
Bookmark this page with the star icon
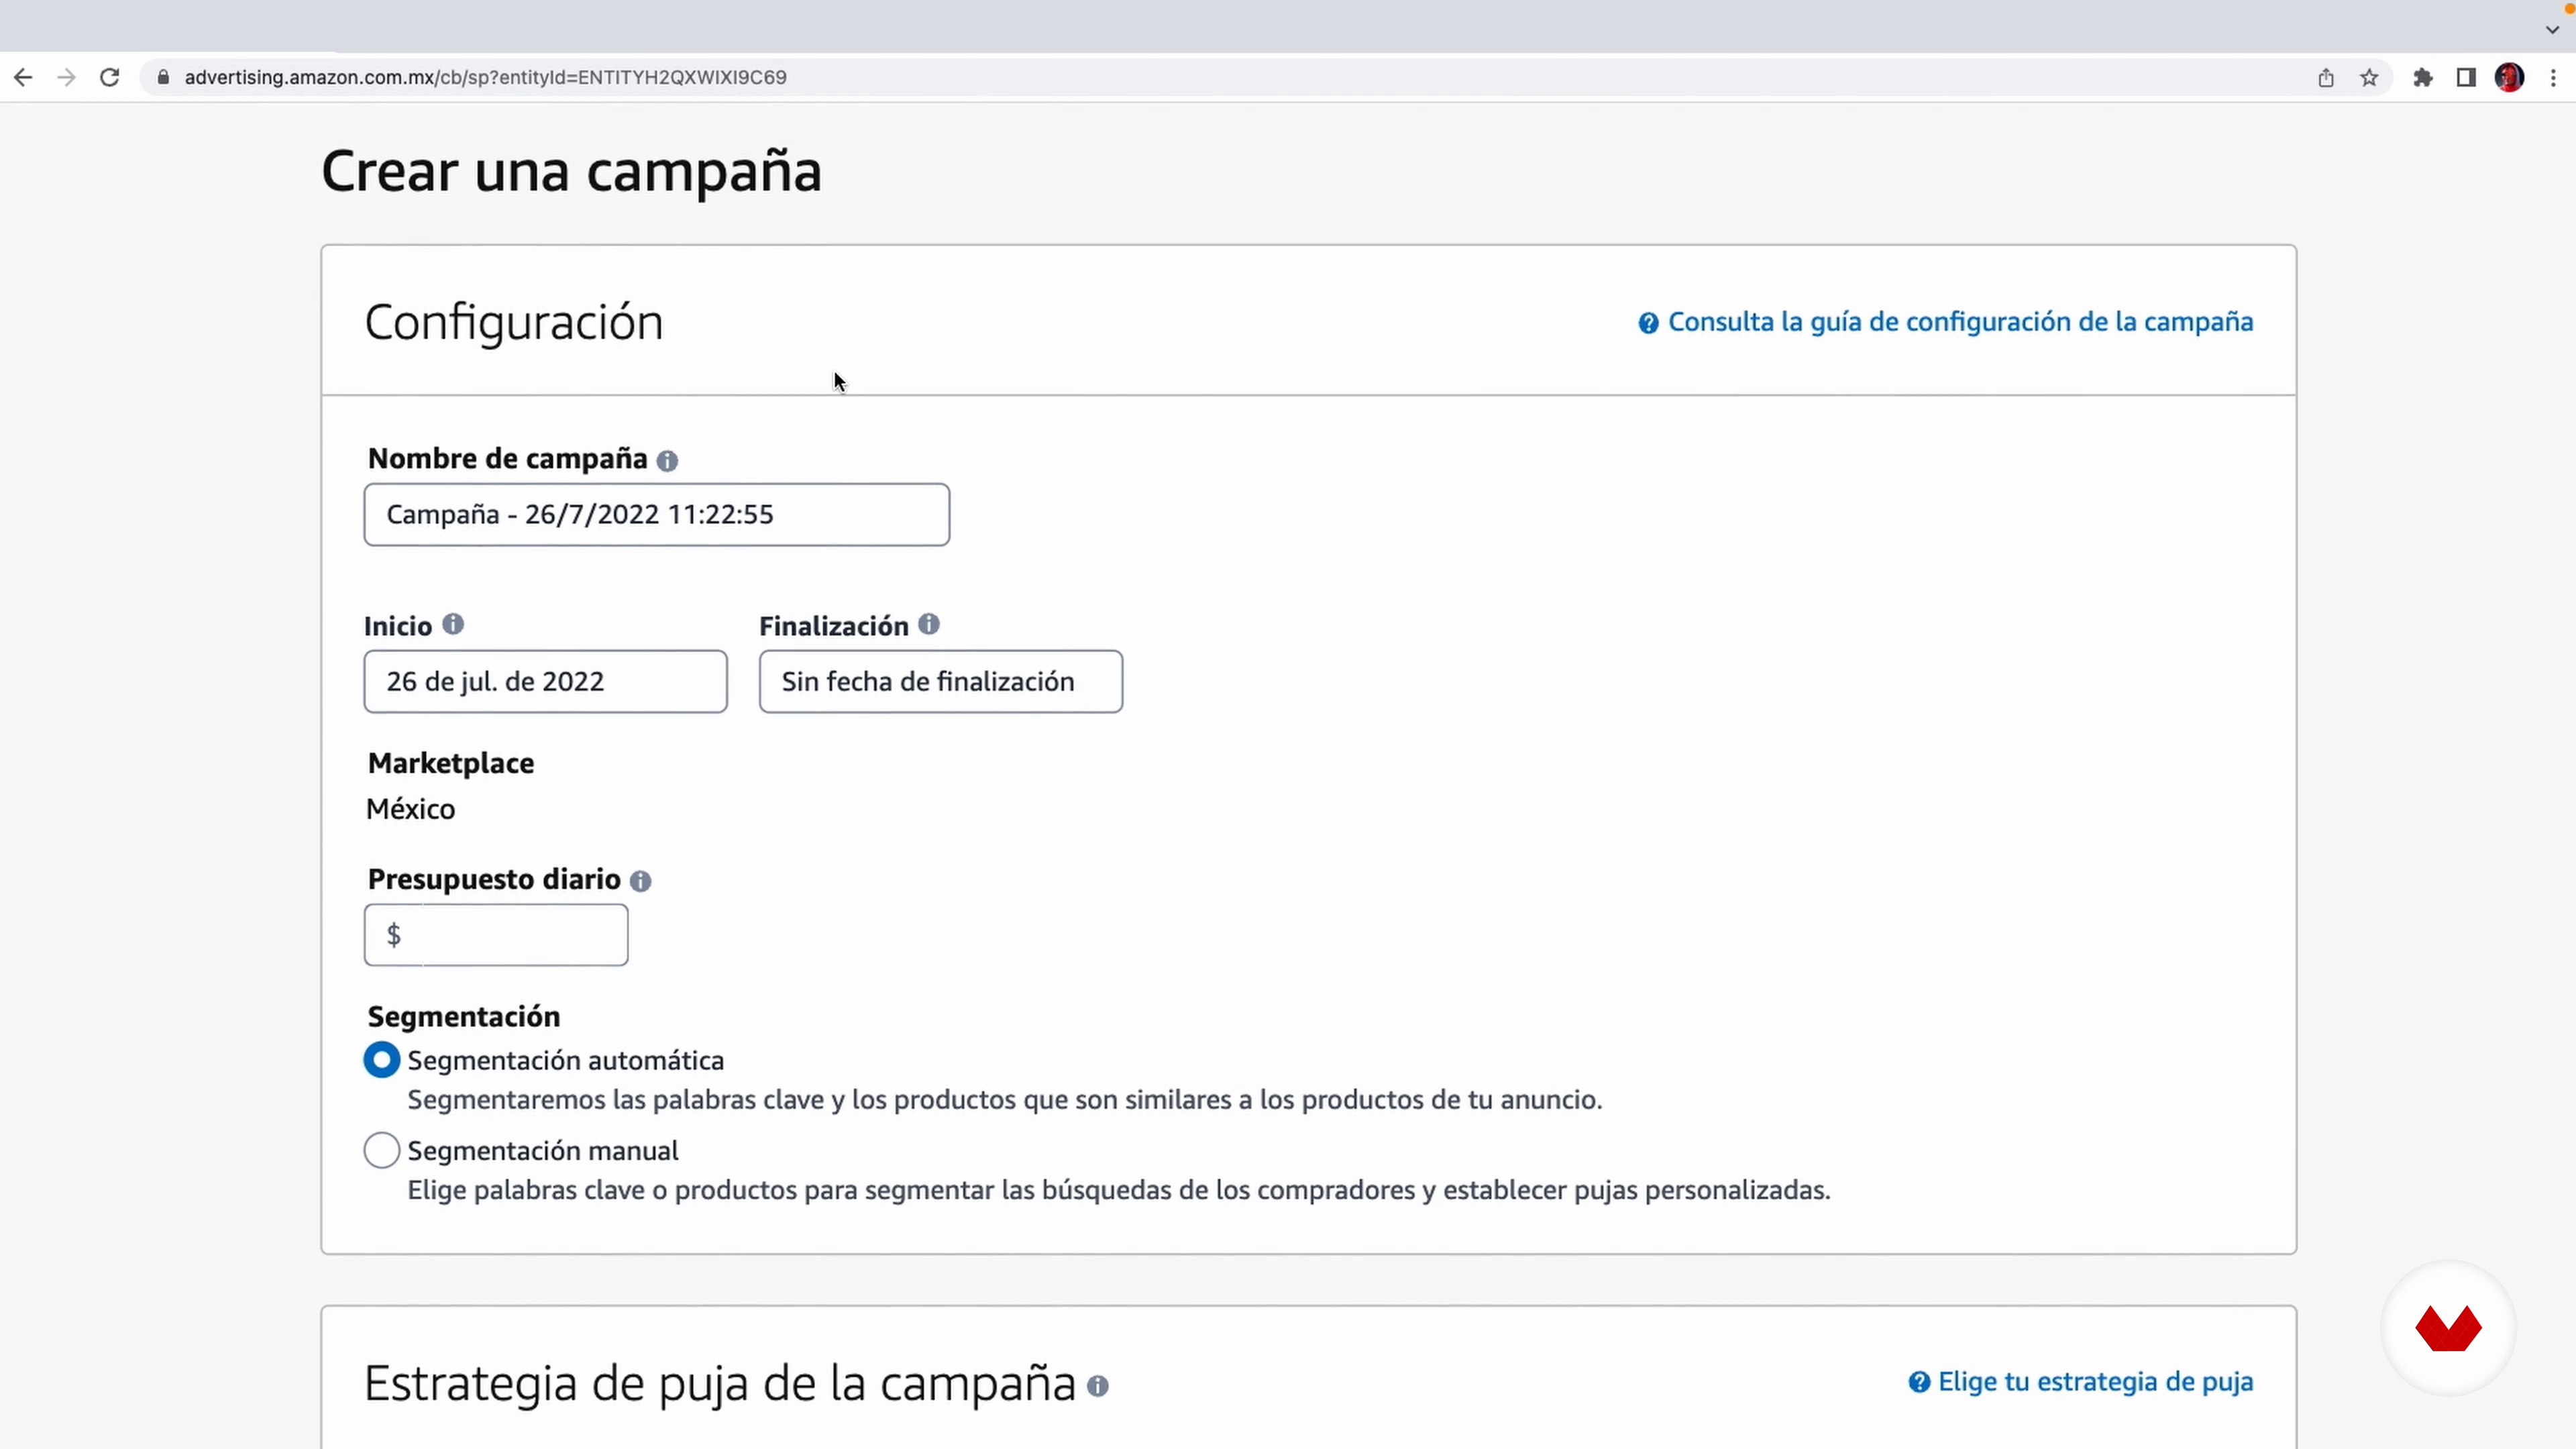pos(2369,77)
